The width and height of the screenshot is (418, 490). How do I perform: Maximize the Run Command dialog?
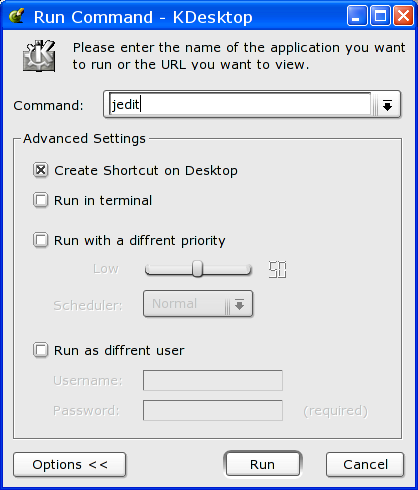point(380,15)
